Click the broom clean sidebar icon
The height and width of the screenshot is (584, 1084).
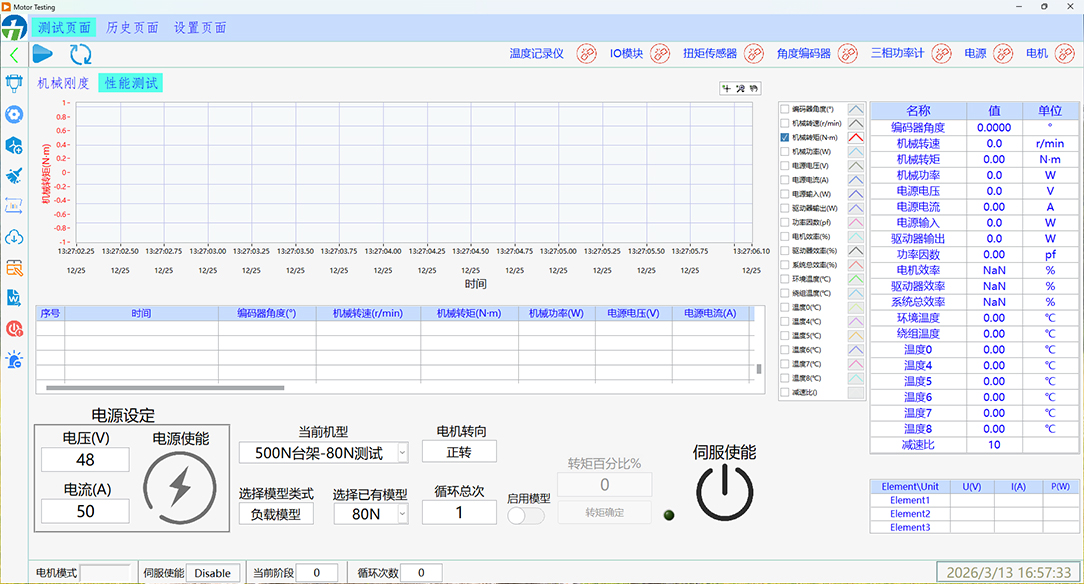(x=14, y=176)
